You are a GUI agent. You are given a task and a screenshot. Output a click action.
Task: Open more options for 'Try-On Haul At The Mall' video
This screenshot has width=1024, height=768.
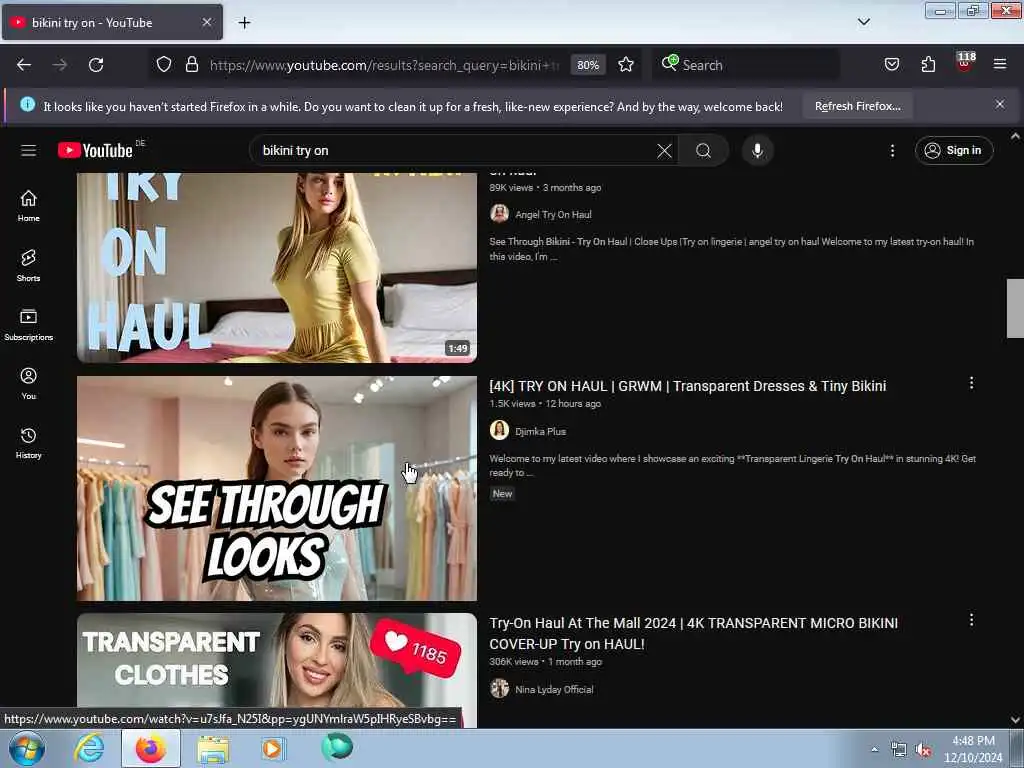[971, 620]
